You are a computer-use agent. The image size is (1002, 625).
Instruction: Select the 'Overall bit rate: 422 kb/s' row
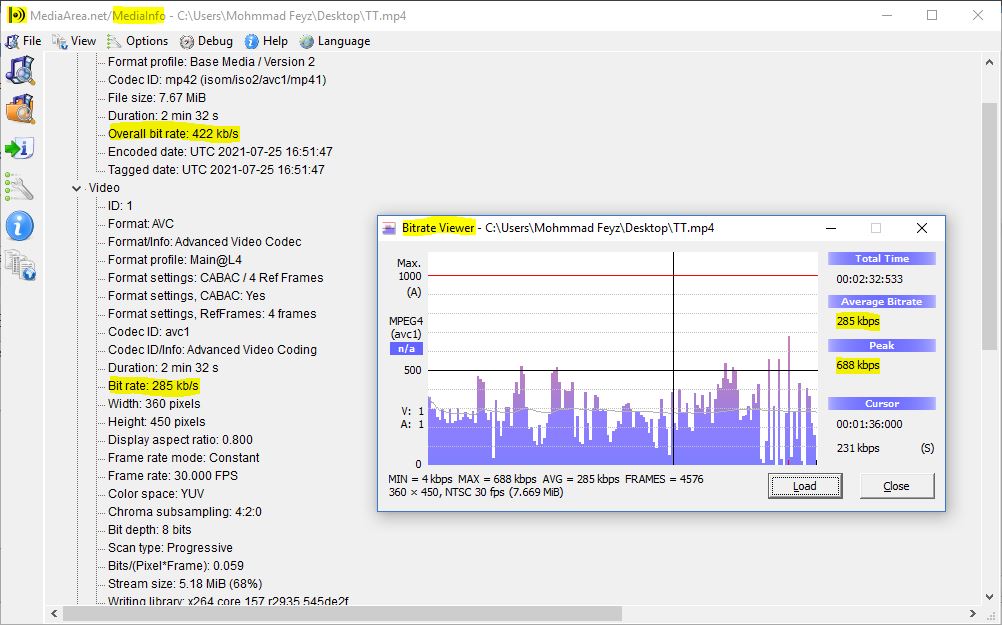[173, 134]
